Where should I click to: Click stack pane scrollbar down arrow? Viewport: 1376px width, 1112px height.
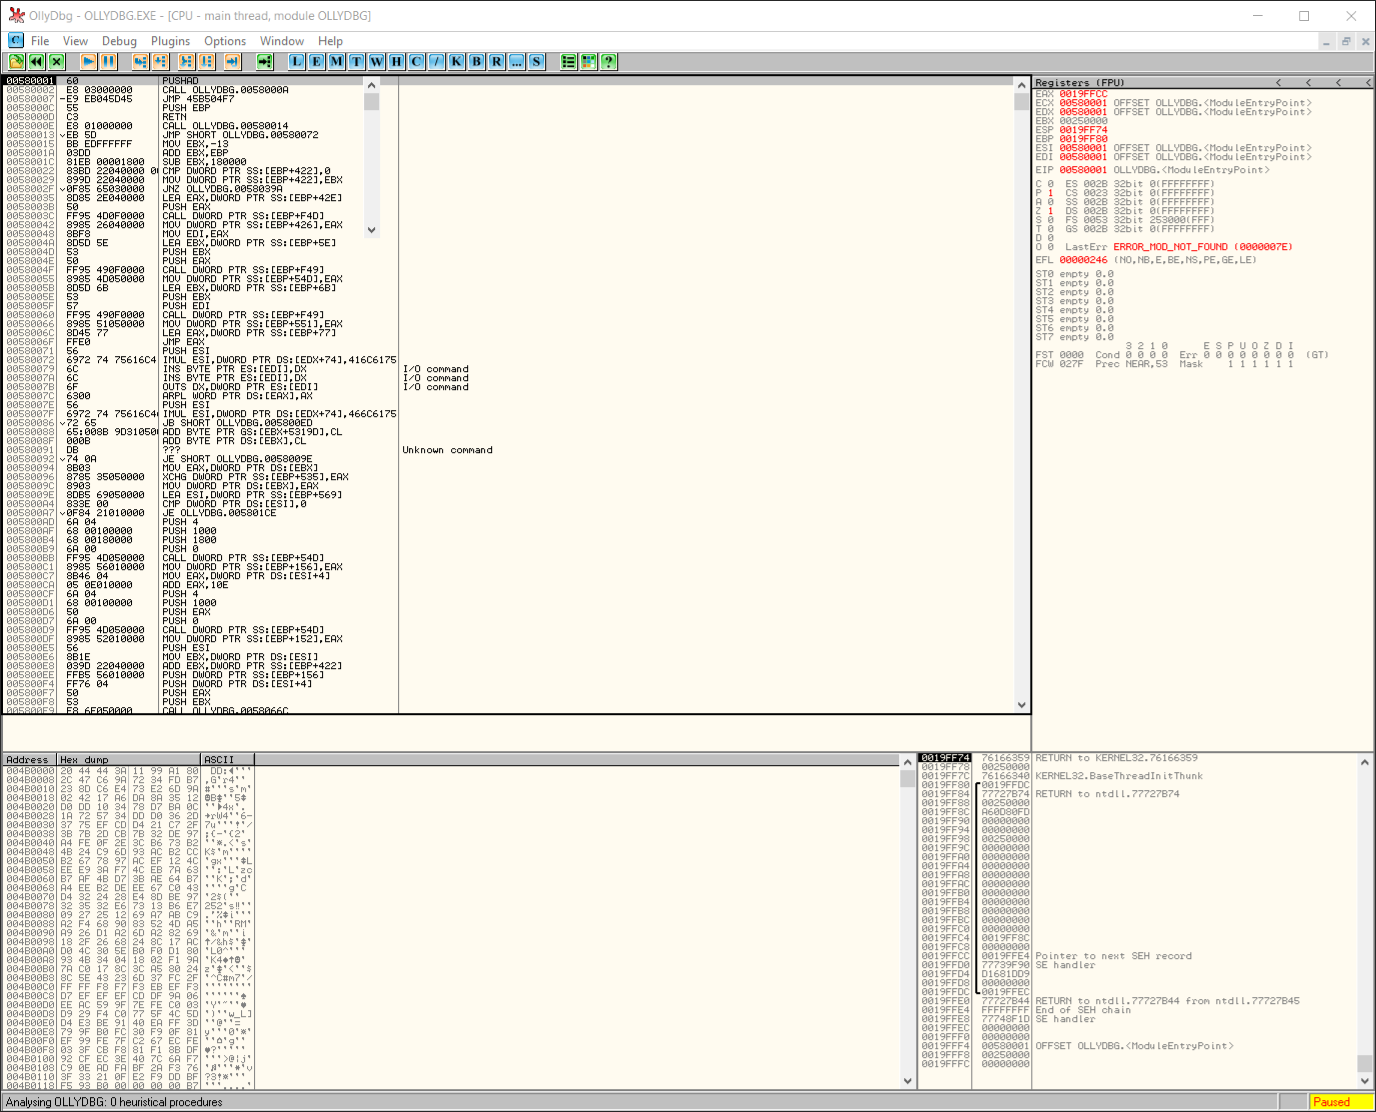pos(1365,1081)
